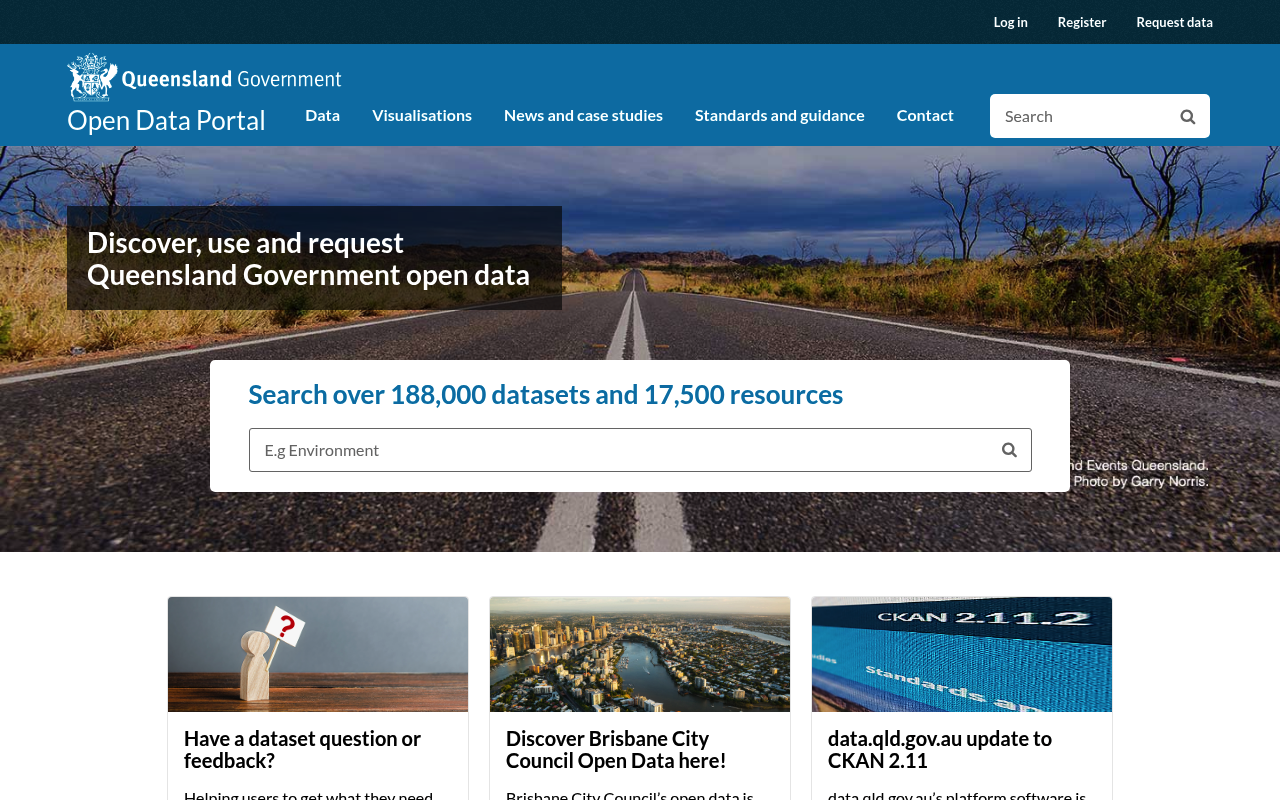Click 'Search over 188,000 datasets' heading text
Viewport: 1280px width, 800px height.
click(545, 394)
